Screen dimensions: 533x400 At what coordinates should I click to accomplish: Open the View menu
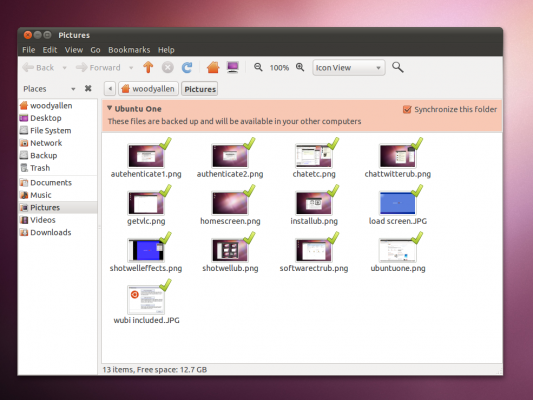(x=74, y=50)
